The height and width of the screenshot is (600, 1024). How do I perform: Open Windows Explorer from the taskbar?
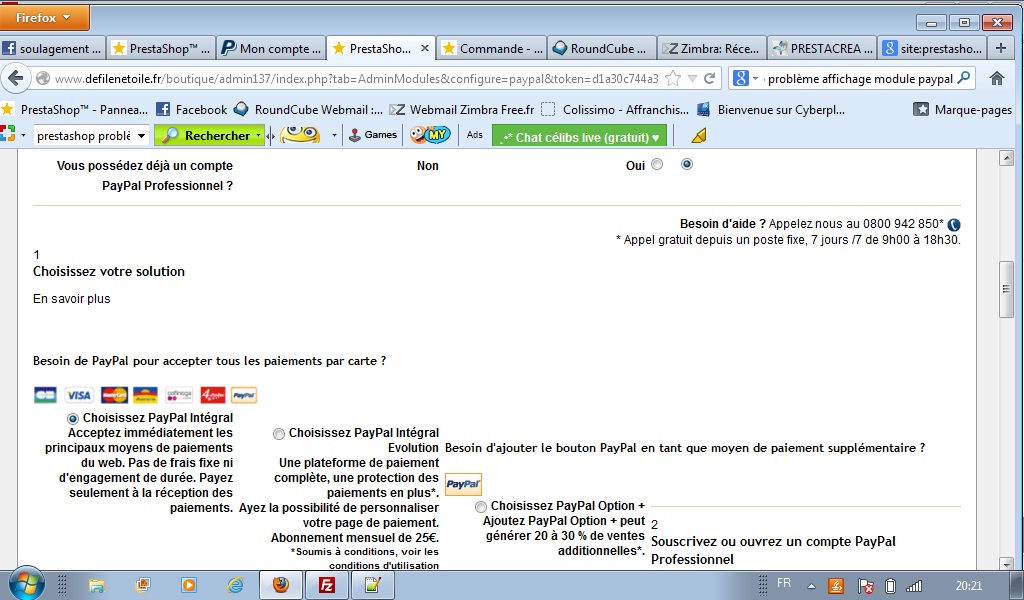pos(97,585)
